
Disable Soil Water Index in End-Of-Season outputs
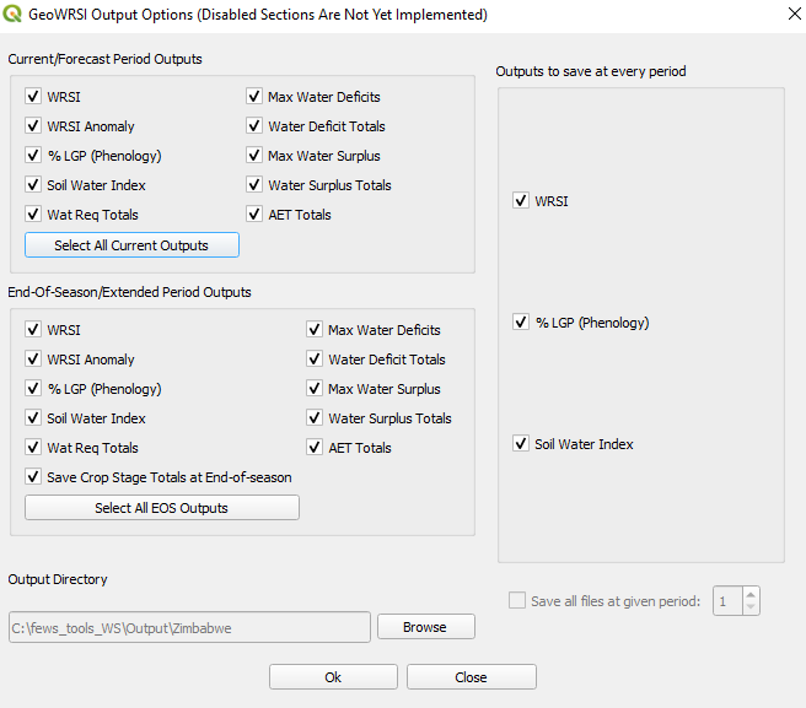(x=34, y=418)
